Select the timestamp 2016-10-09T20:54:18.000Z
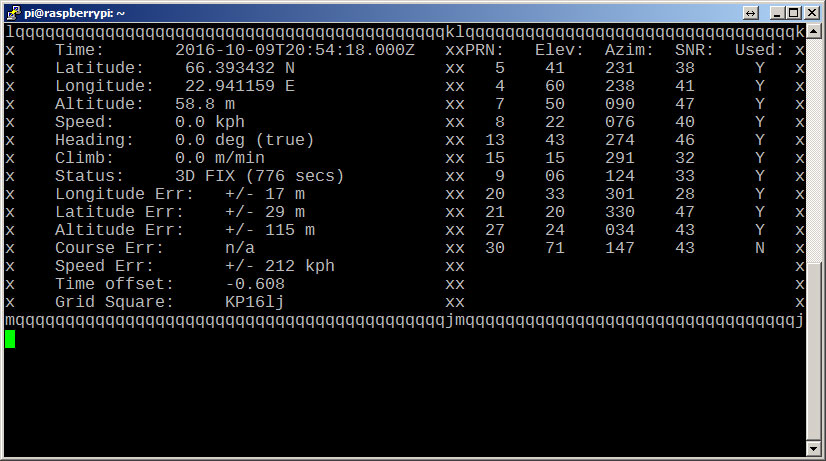 (x=294, y=51)
